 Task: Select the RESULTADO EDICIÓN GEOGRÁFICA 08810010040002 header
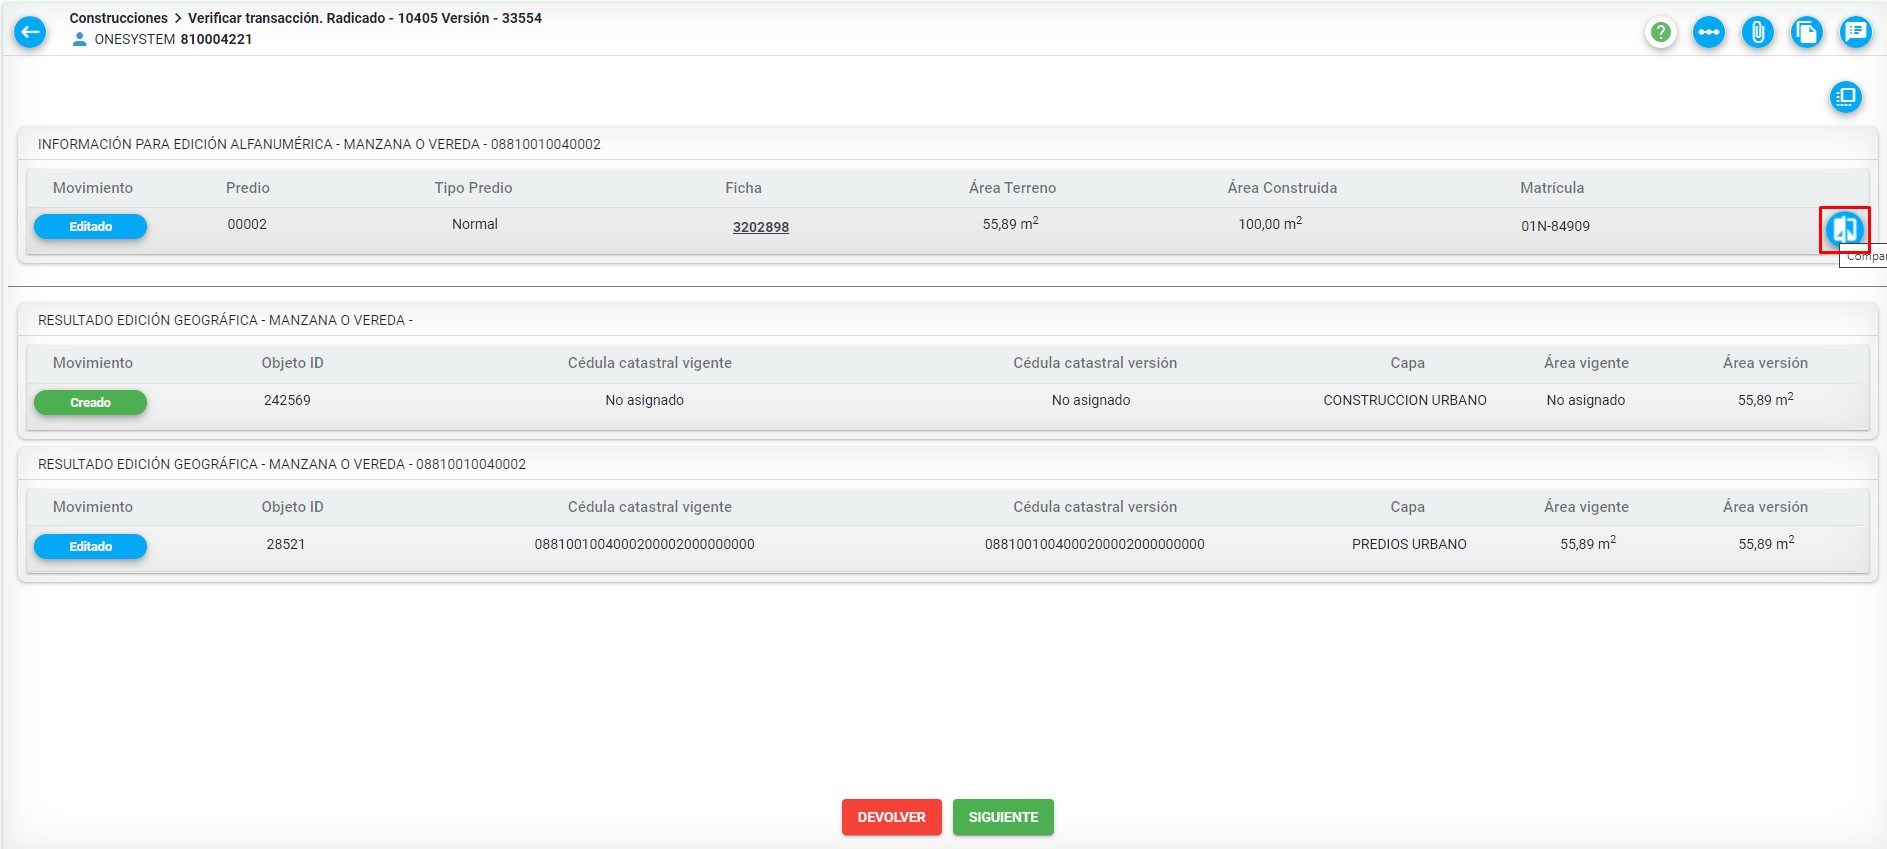[x=947, y=464]
